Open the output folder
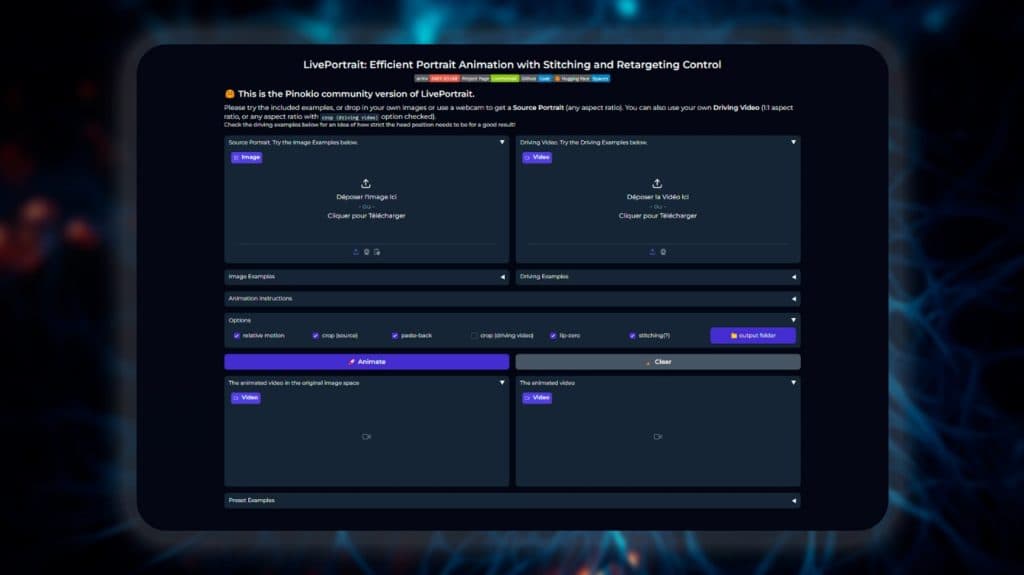1024x575 pixels. [x=753, y=336]
